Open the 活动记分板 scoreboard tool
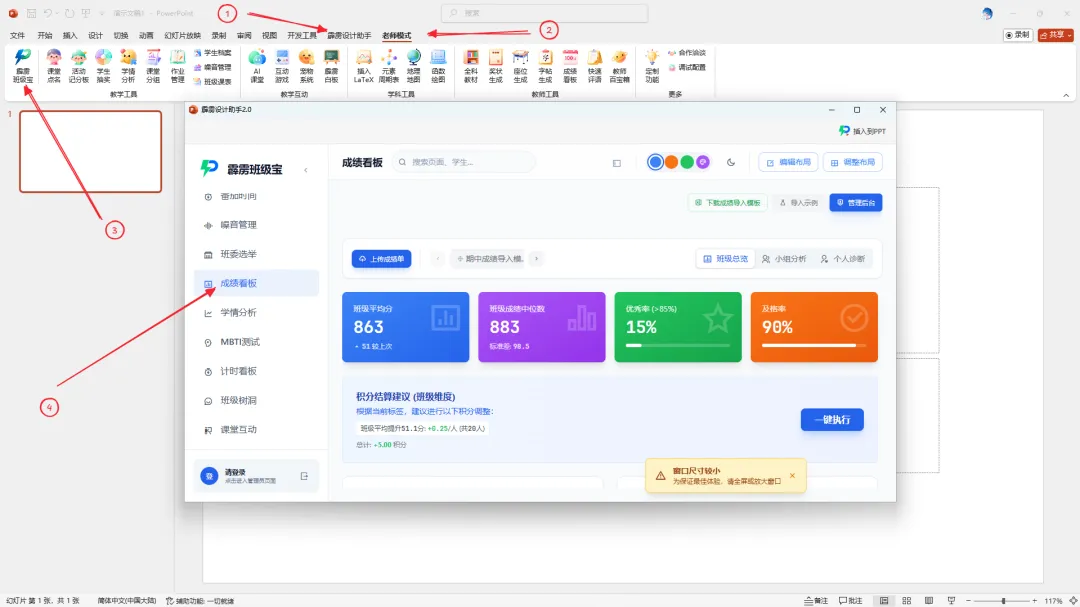Image resolution: width=1080 pixels, height=607 pixels. 79,66
